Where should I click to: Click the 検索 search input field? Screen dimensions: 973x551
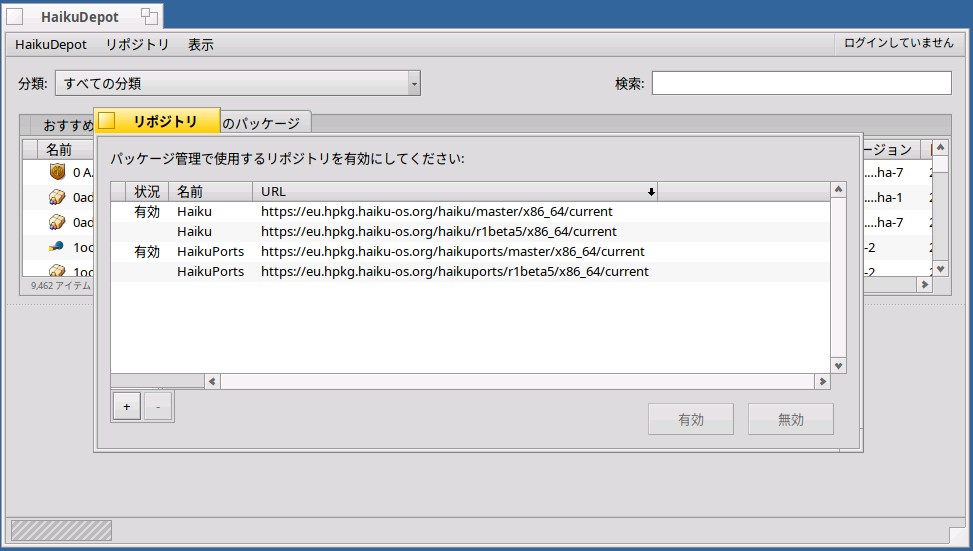click(801, 83)
